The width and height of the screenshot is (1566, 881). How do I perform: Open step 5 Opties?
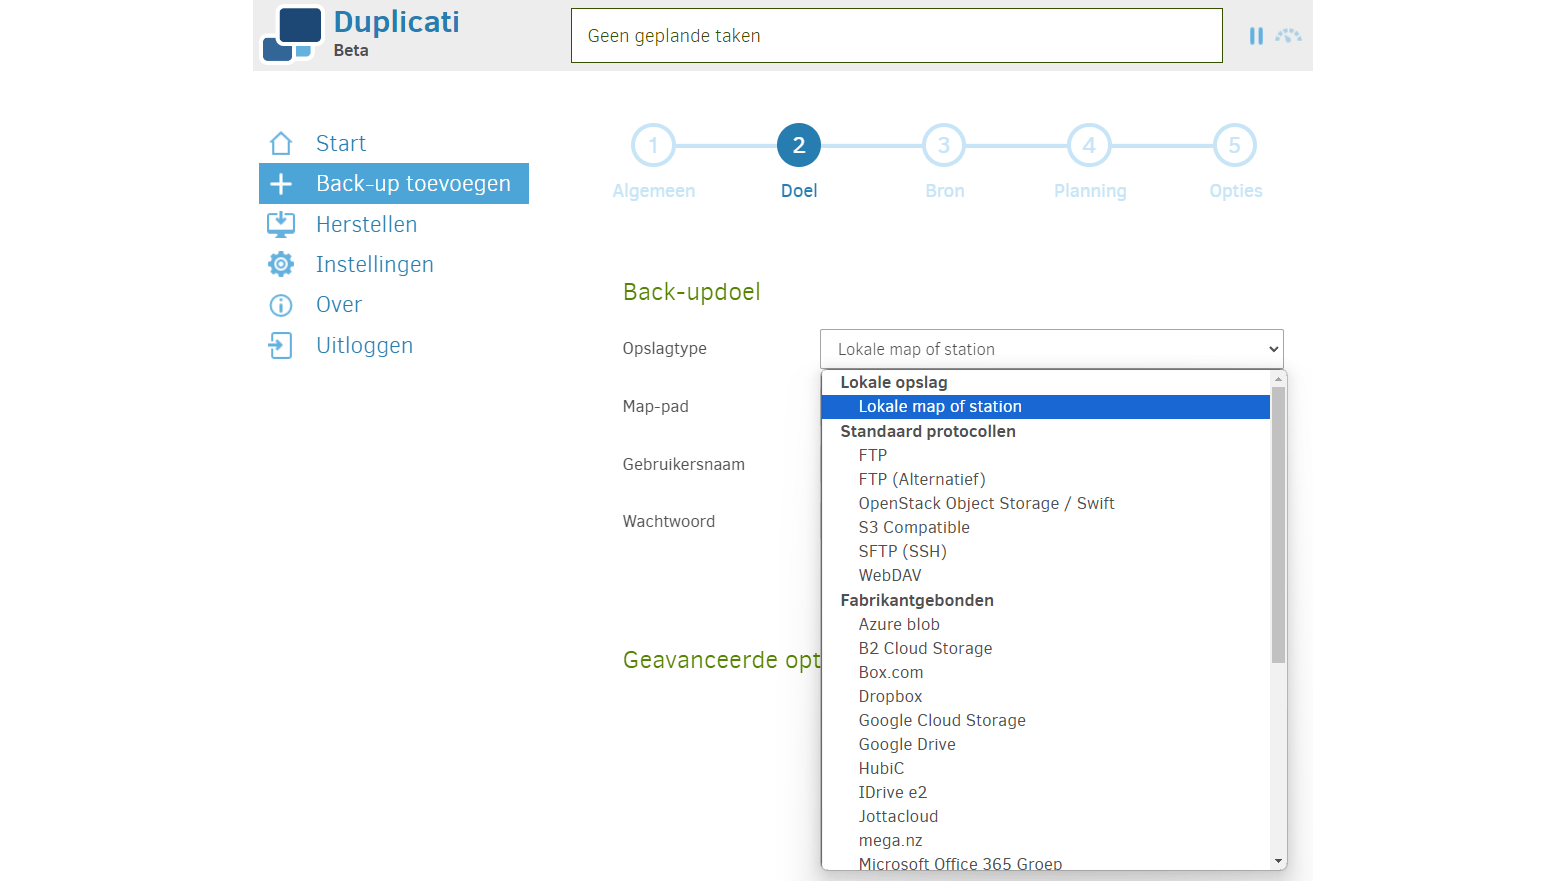pos(1235,146)
